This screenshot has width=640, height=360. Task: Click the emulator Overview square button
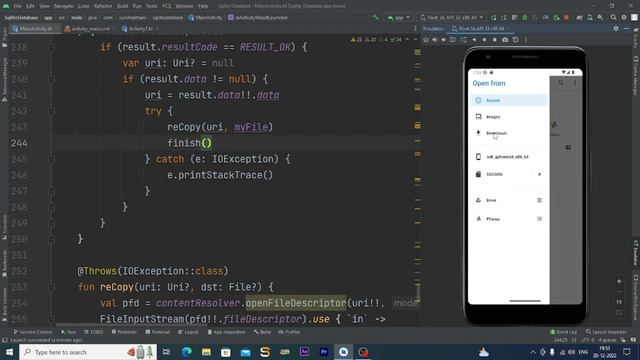click(x=494, y=40)
